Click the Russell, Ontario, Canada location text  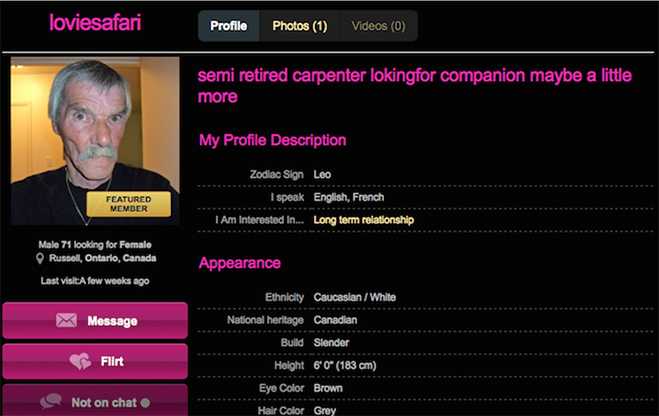(x=103, y=258)
